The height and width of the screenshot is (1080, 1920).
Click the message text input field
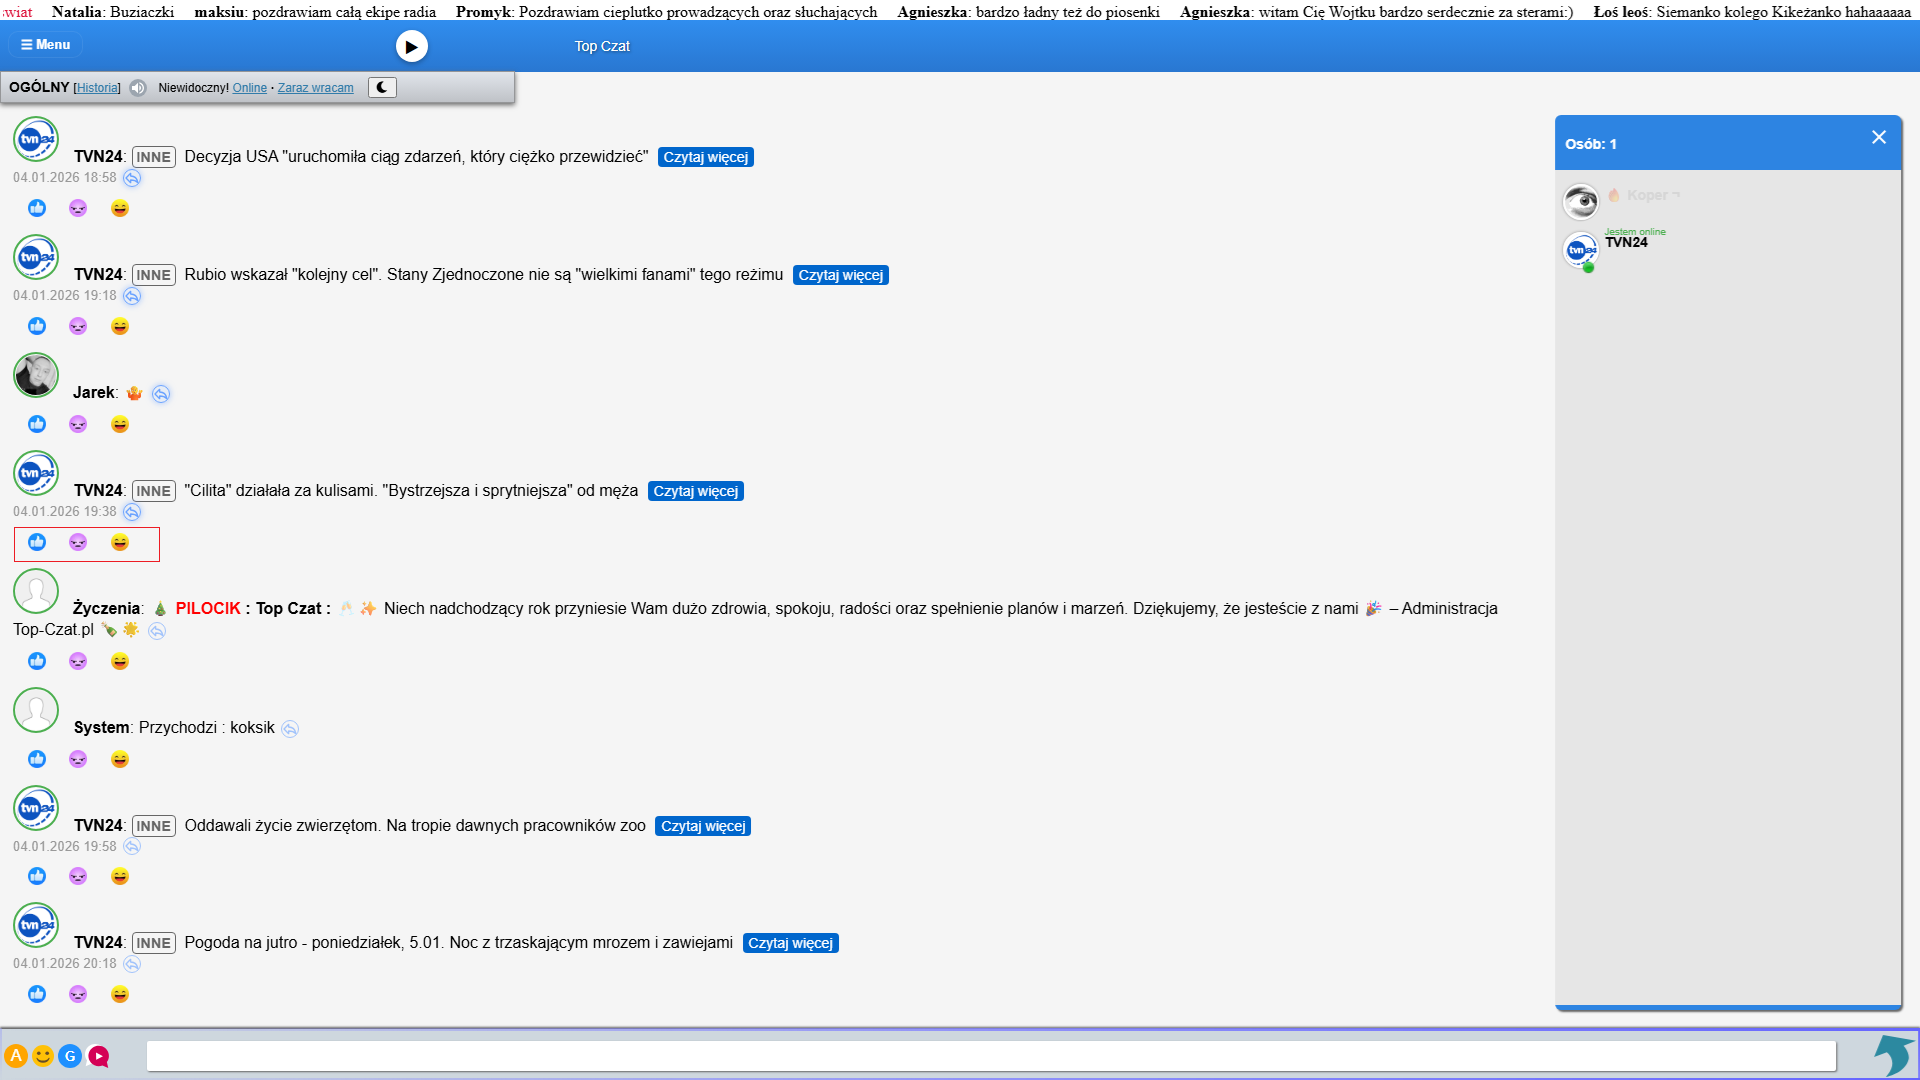tap(990, 1056)
